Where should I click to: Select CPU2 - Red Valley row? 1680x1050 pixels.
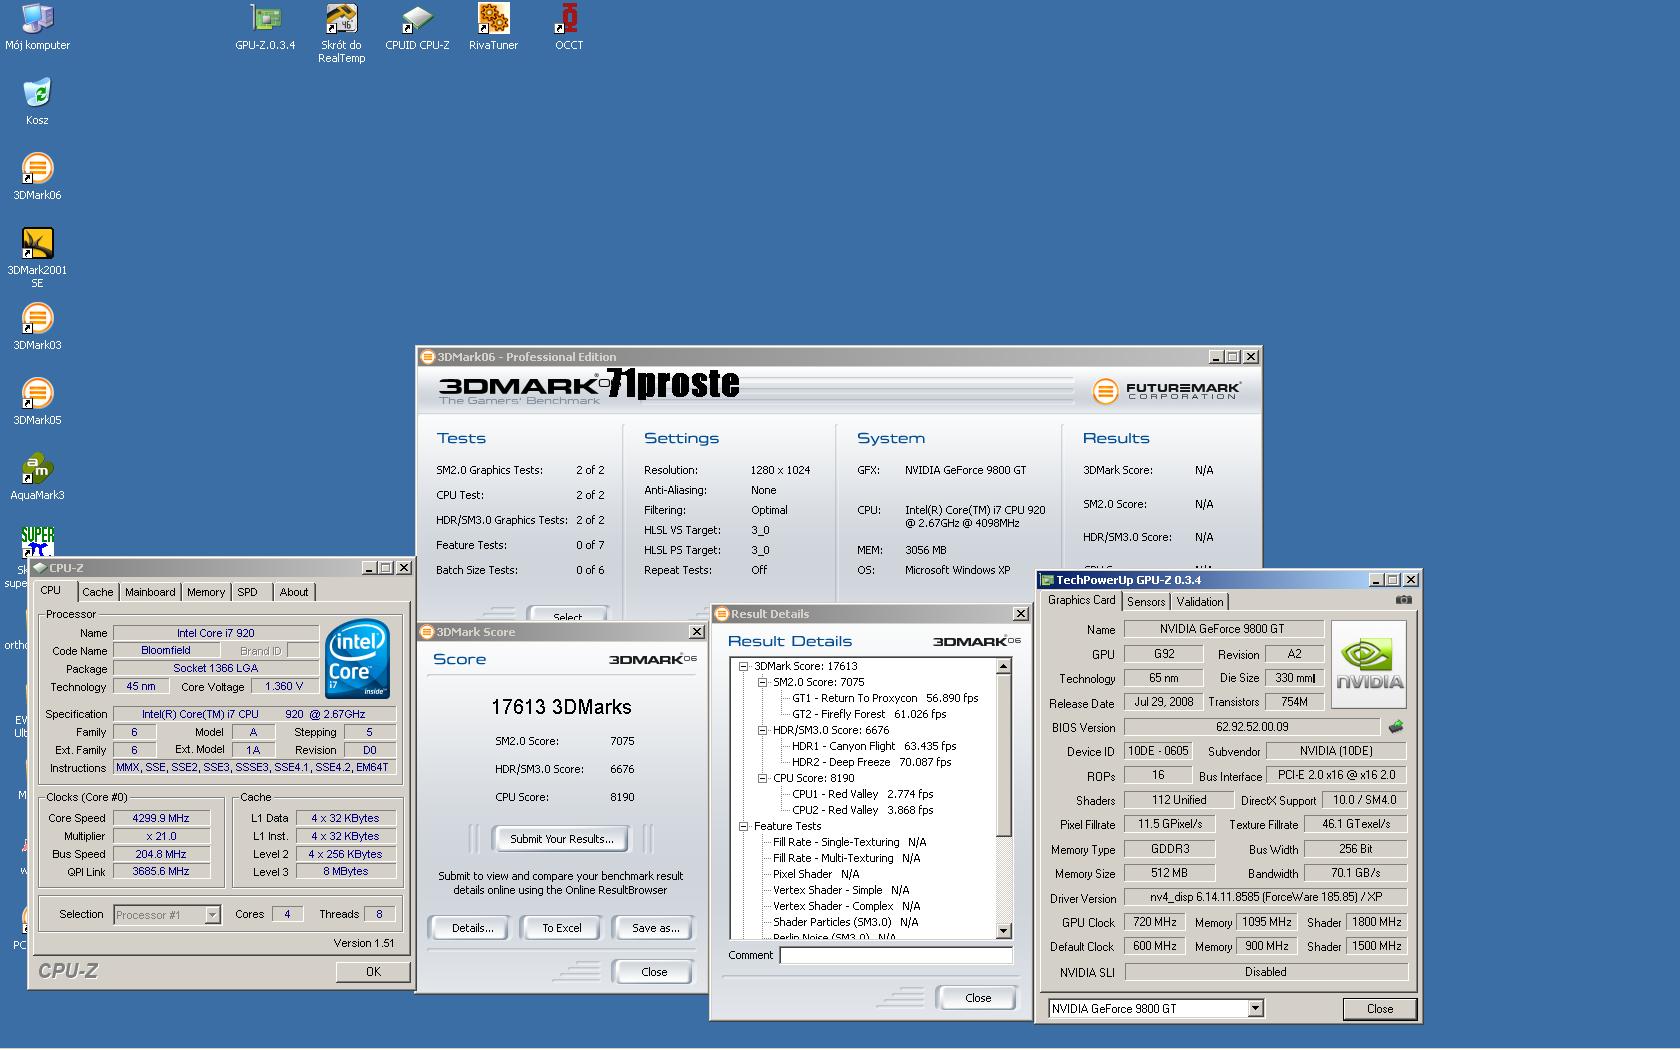[863, 810]
